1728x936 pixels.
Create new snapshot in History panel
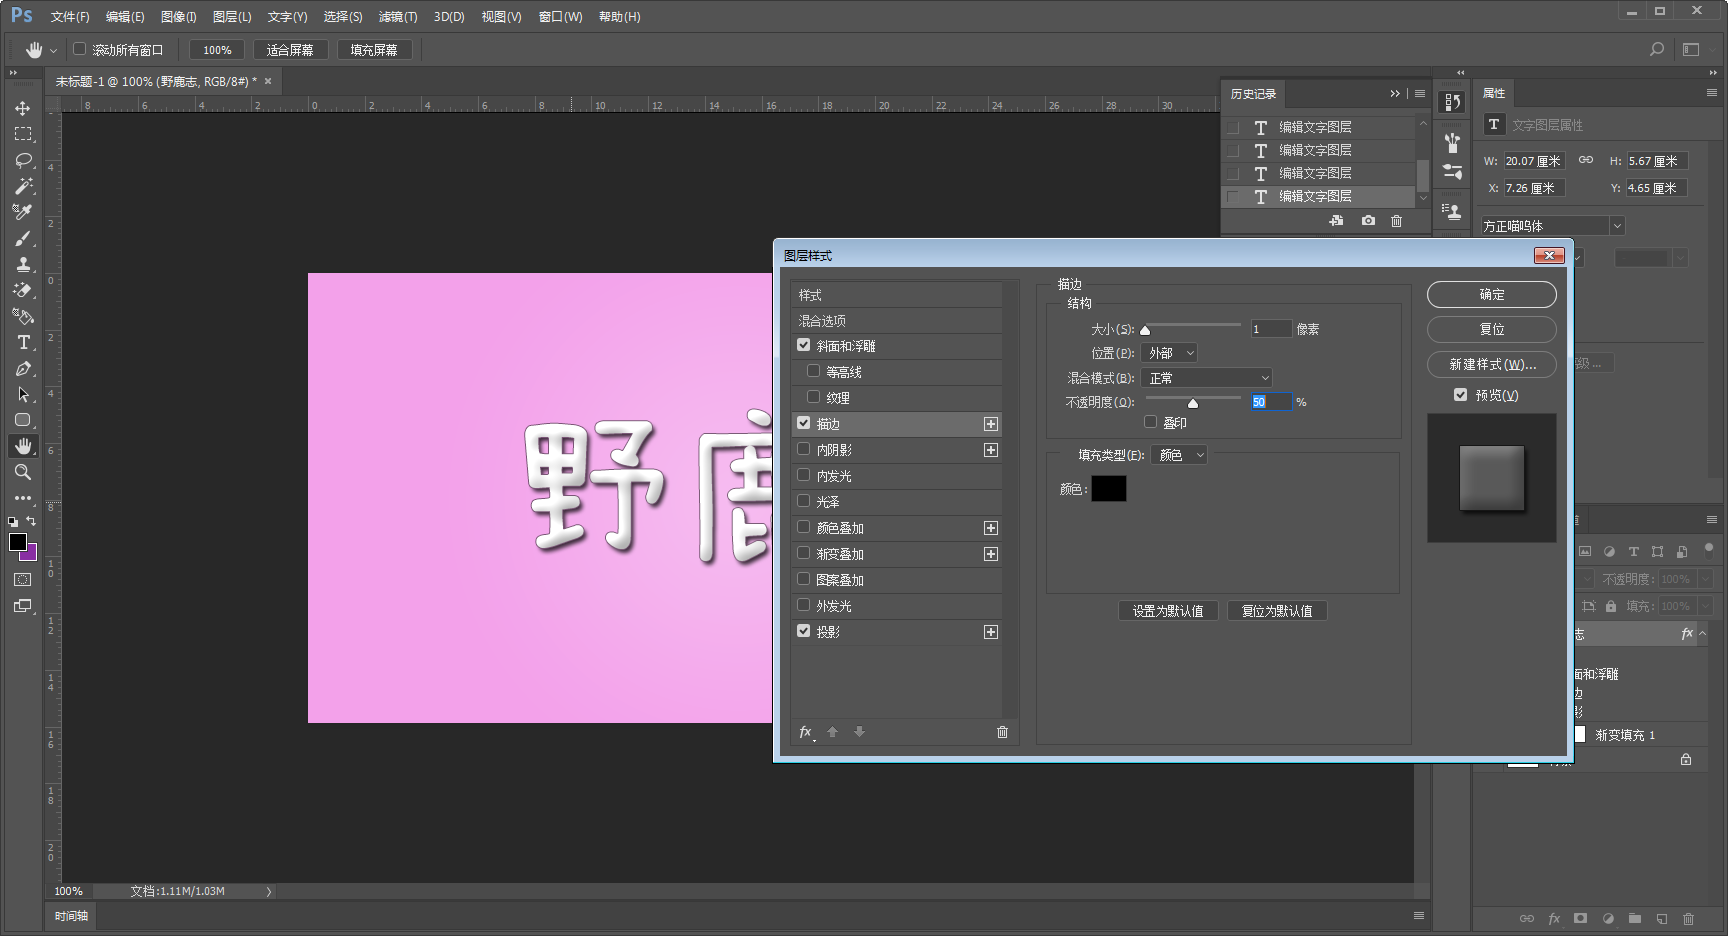coord(1368,221)
